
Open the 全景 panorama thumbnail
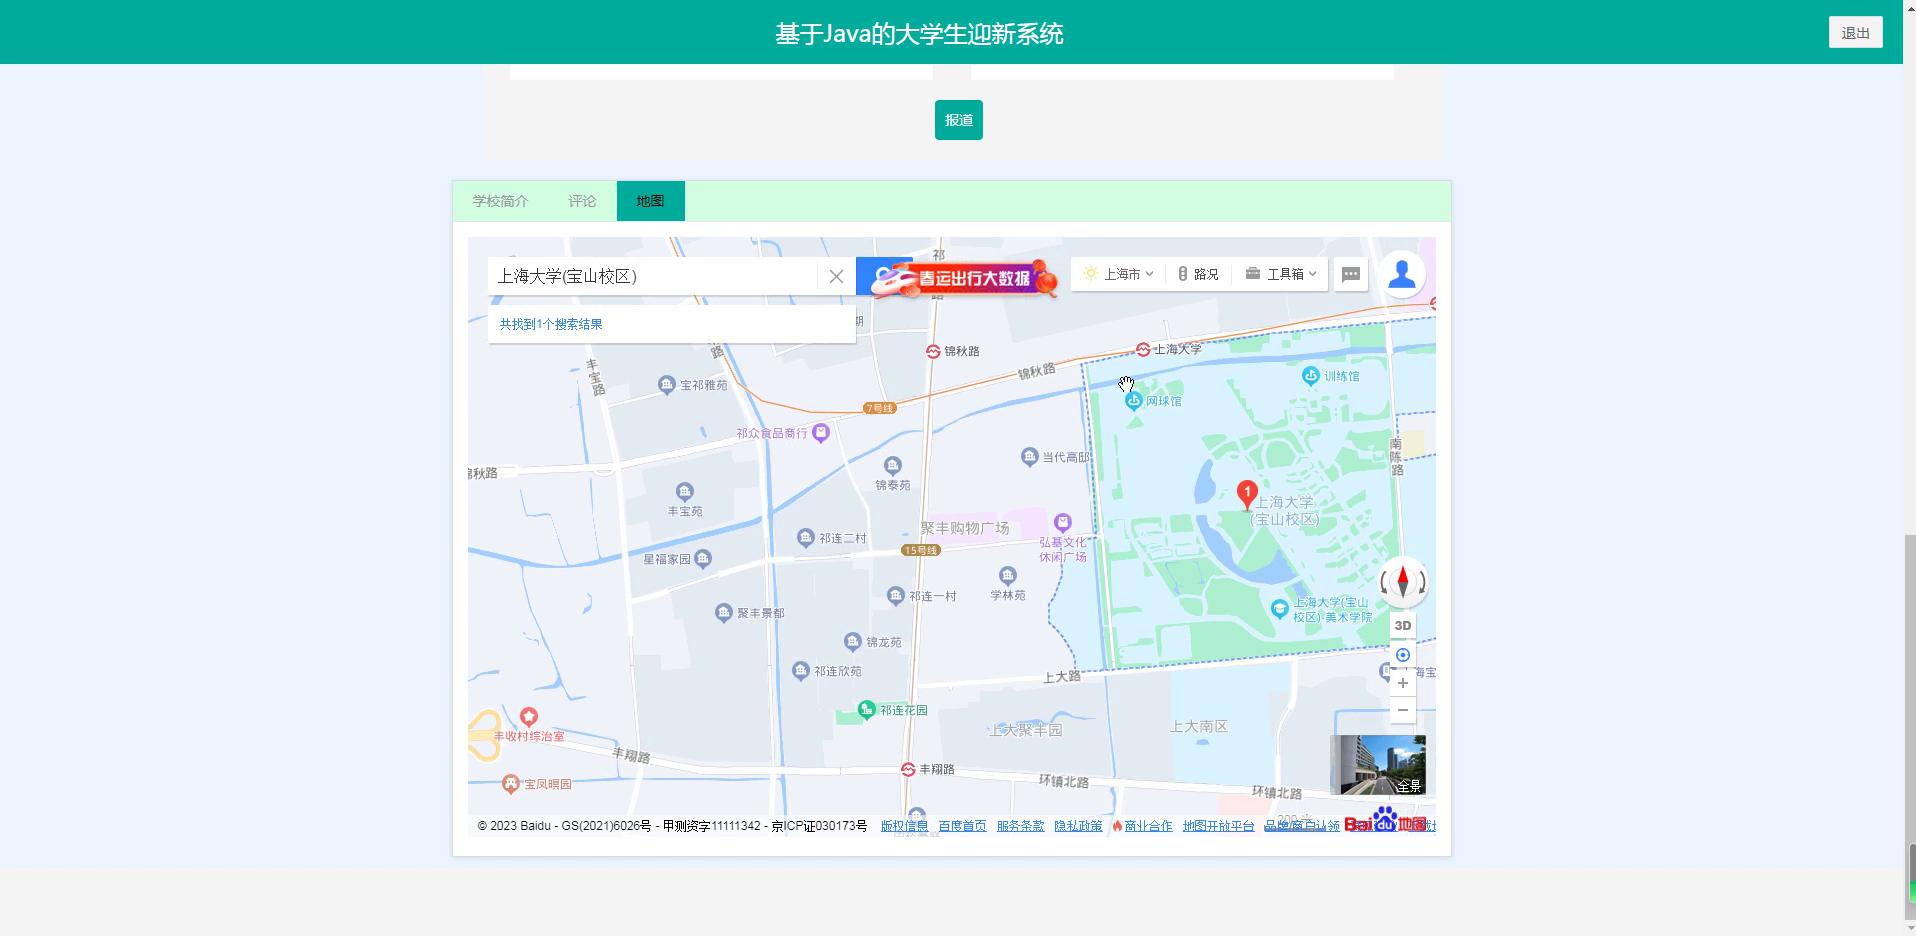coord(1378,765)
